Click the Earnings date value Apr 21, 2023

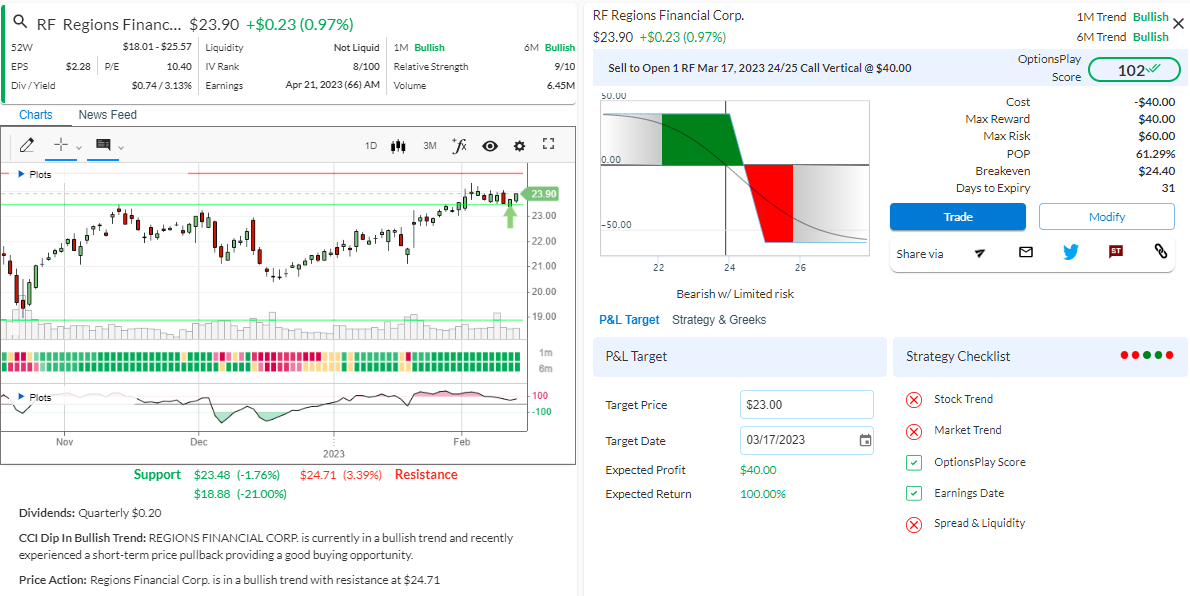coord(332,86)
